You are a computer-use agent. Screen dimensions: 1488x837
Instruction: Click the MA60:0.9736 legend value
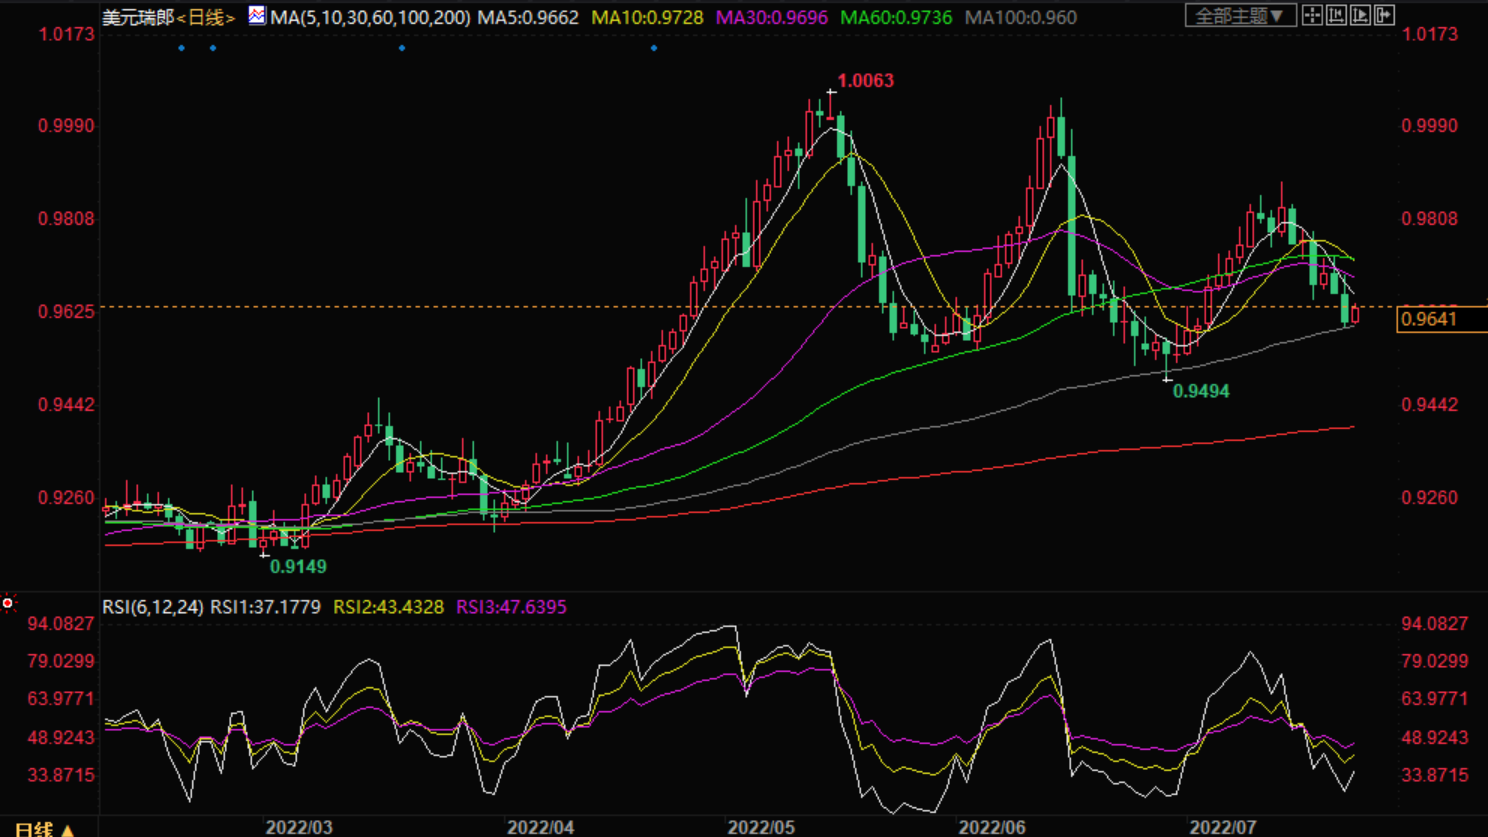pos(896,18)
